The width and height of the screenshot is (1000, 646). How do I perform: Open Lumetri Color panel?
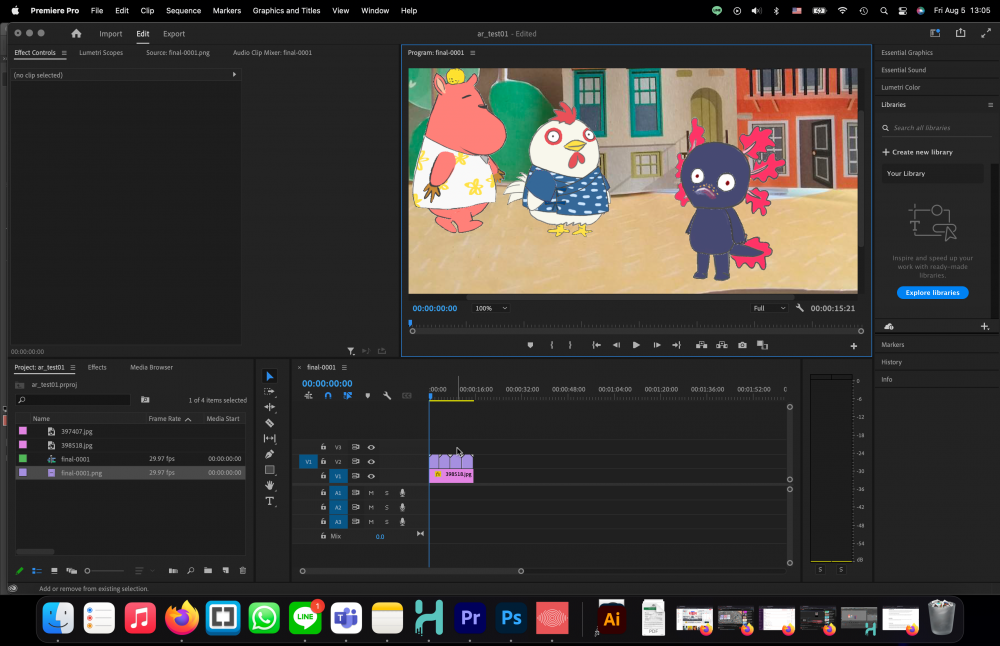click(901, 87)
